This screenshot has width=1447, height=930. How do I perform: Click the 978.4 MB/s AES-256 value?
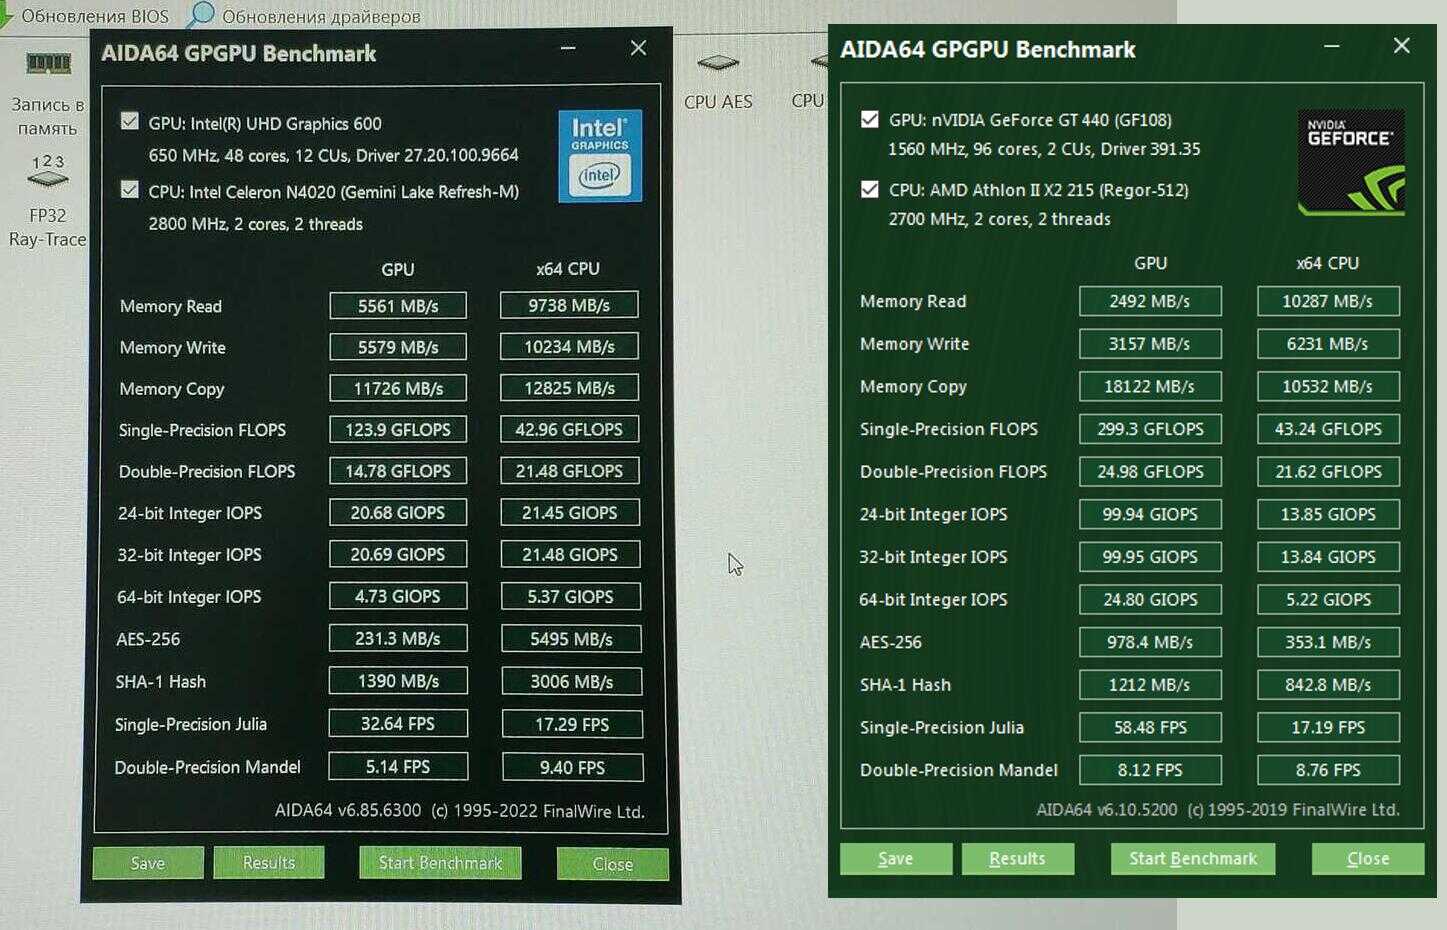click(1150, 642)
